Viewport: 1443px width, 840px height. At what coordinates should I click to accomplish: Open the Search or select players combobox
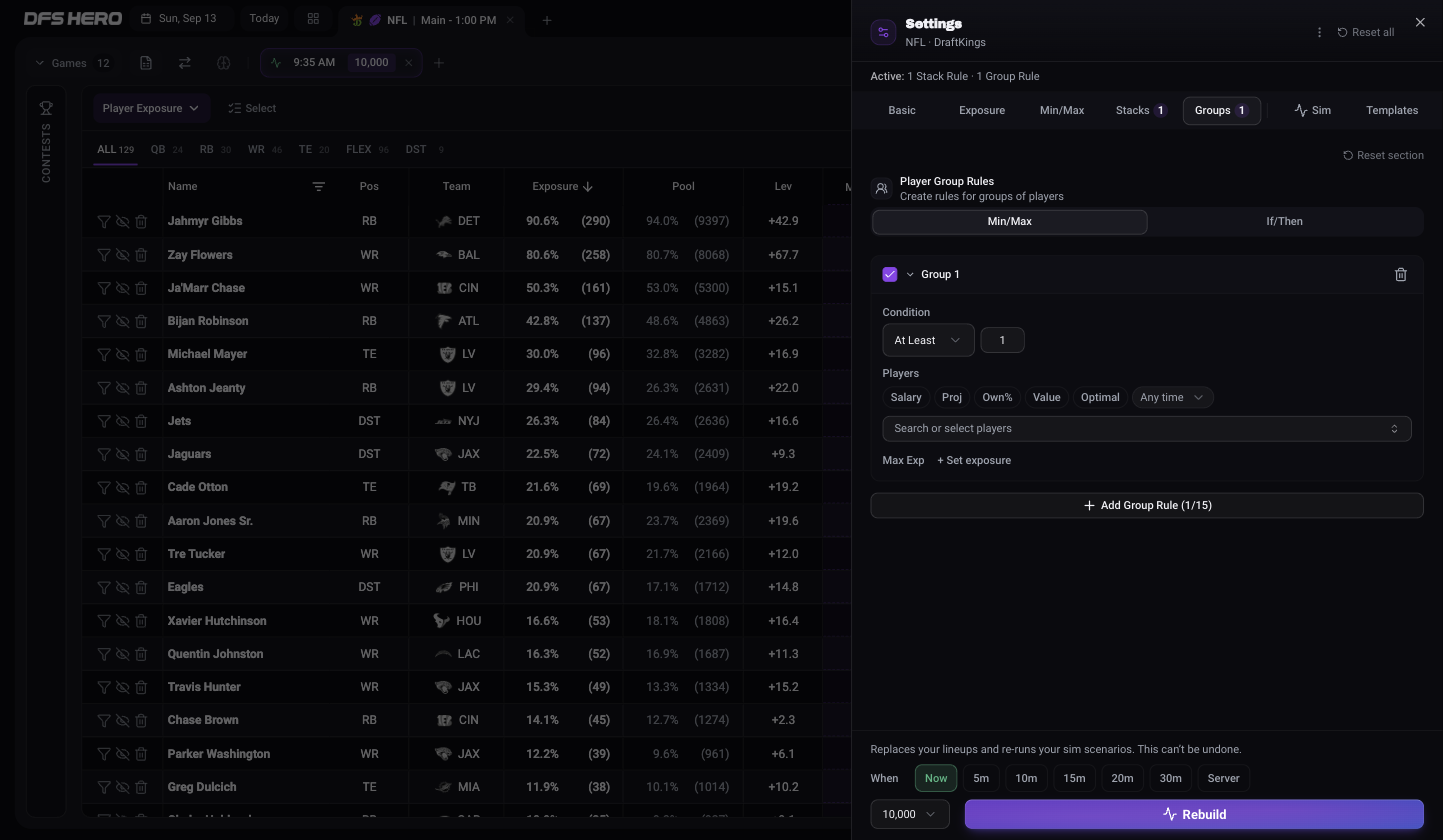[x=1146, y=429]
